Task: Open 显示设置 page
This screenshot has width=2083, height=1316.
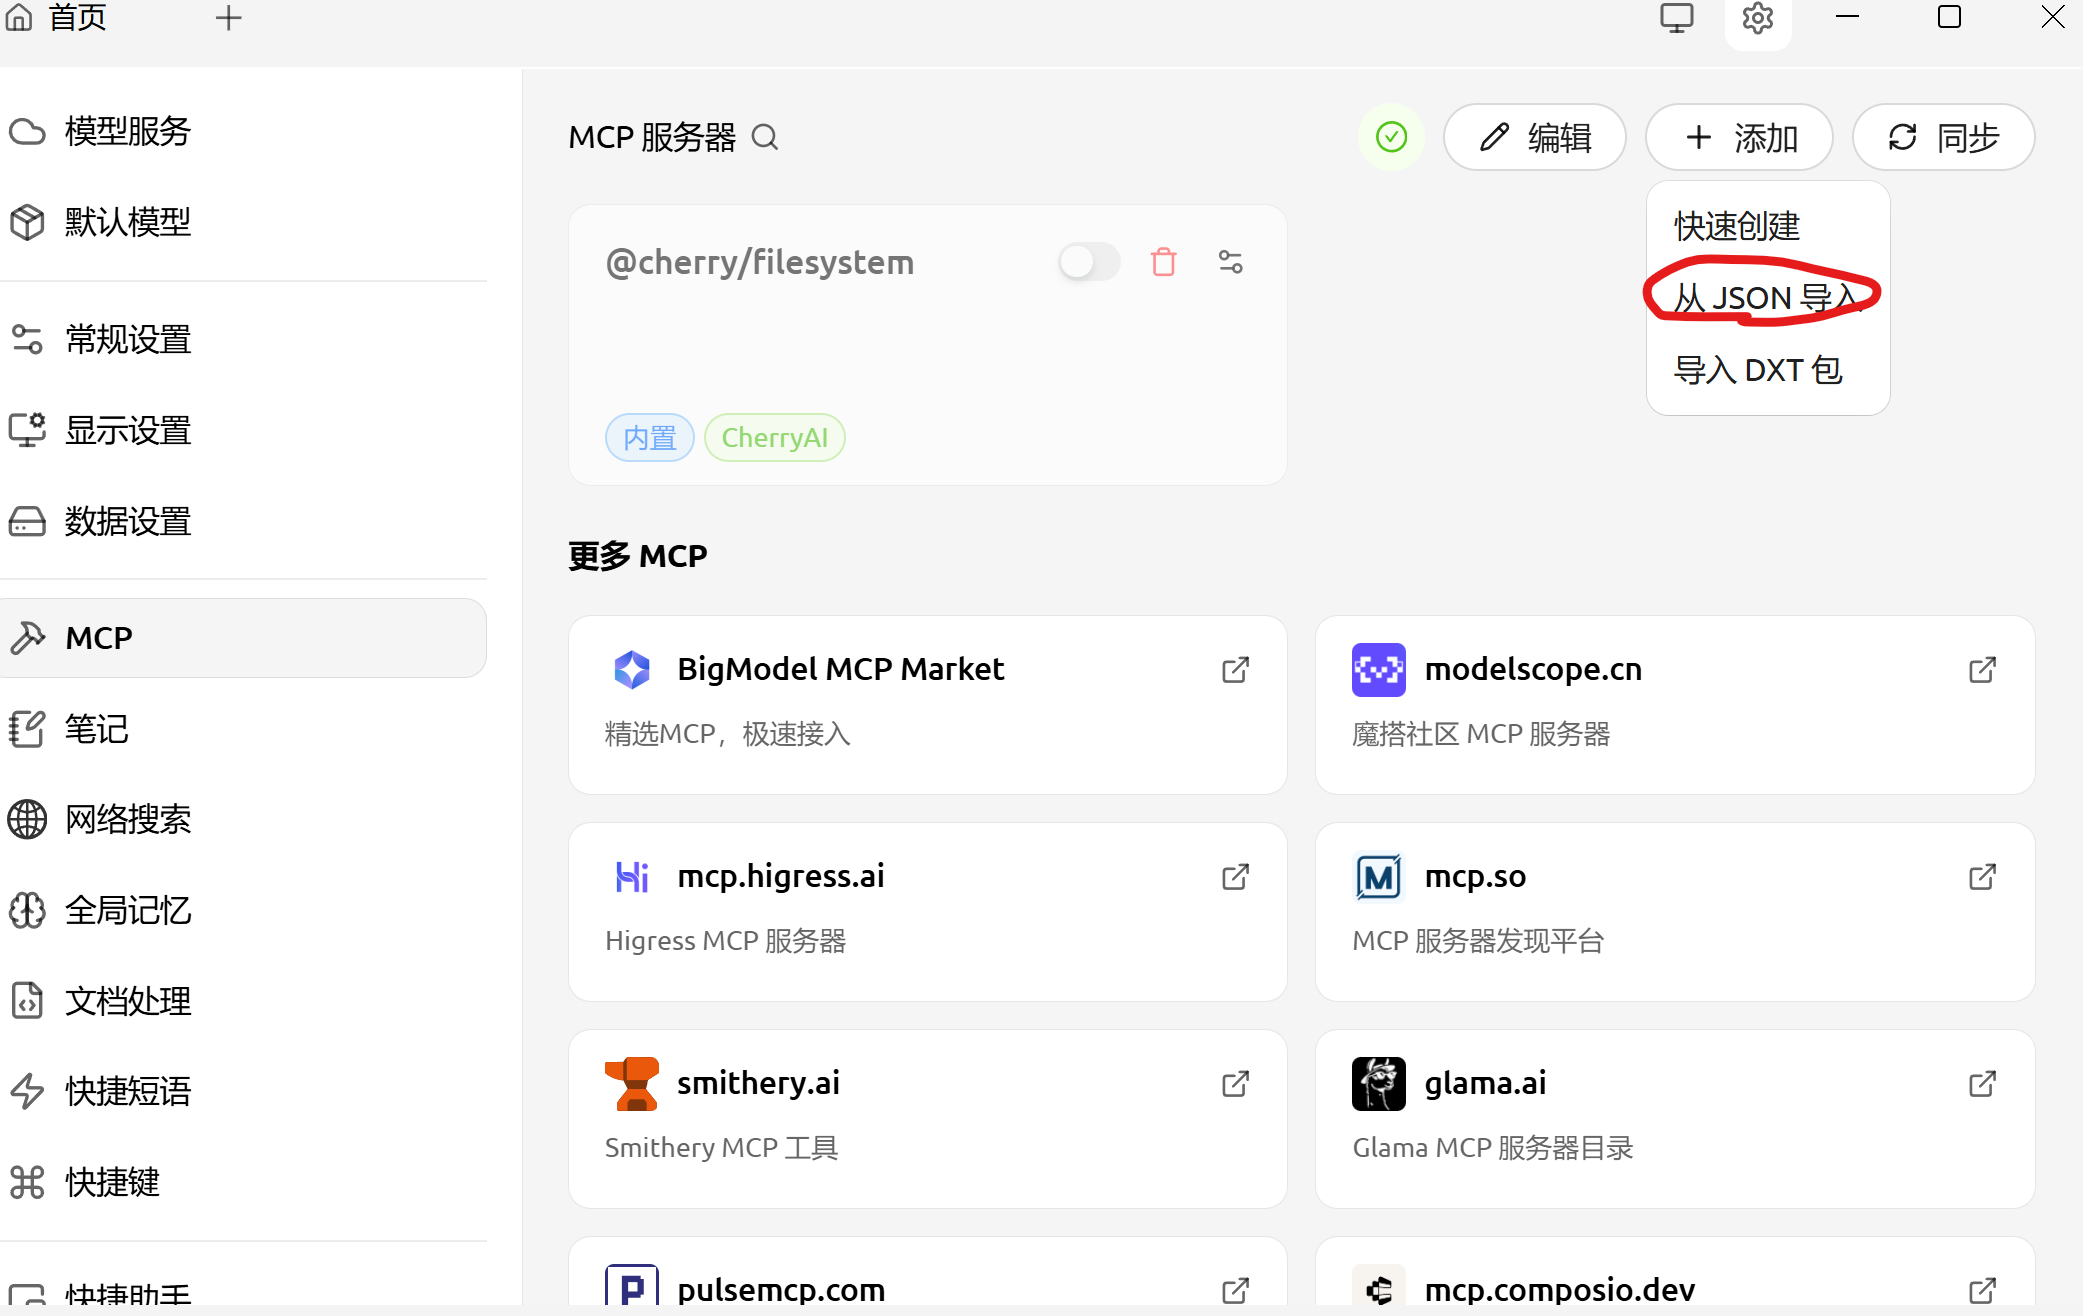Action: click(x=243, y=431)
